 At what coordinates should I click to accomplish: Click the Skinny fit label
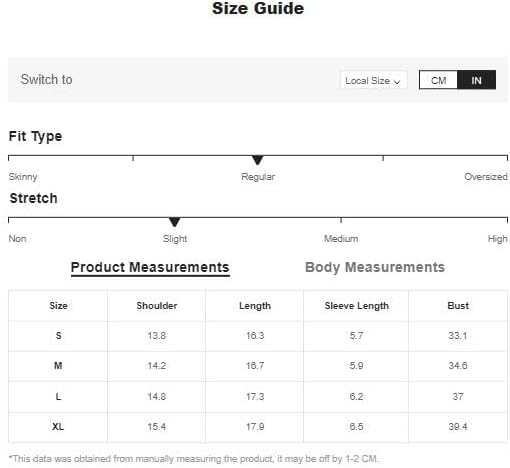pyautogui.click(x=23, y=177)
